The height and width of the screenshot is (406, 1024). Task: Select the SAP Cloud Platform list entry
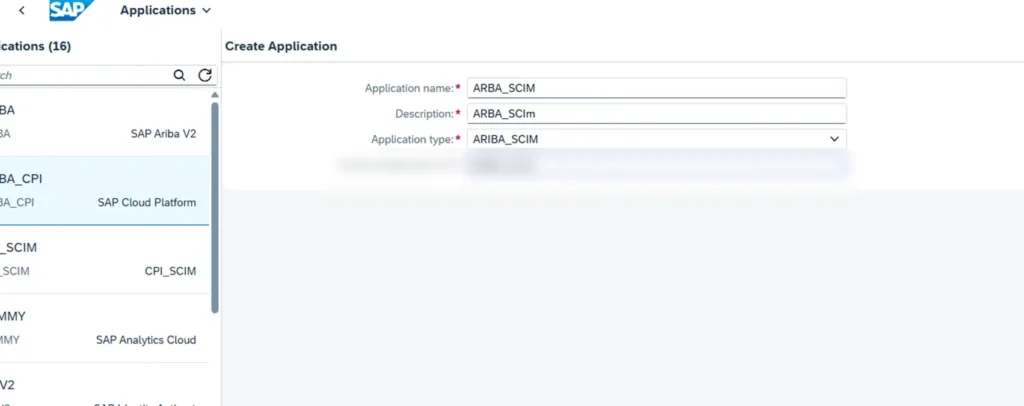(100, 190)
